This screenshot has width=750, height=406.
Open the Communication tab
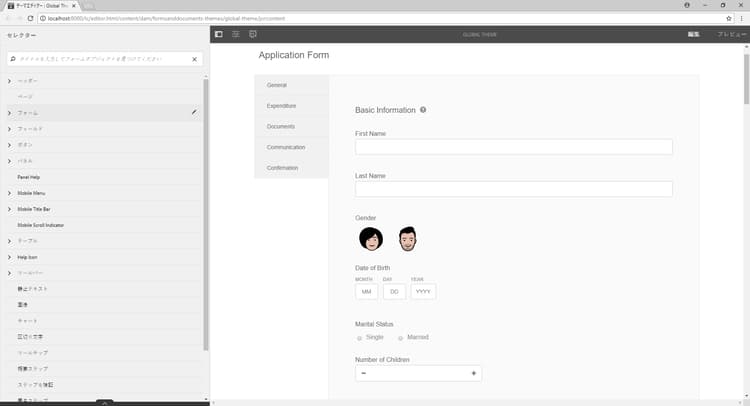coord(291,147)
